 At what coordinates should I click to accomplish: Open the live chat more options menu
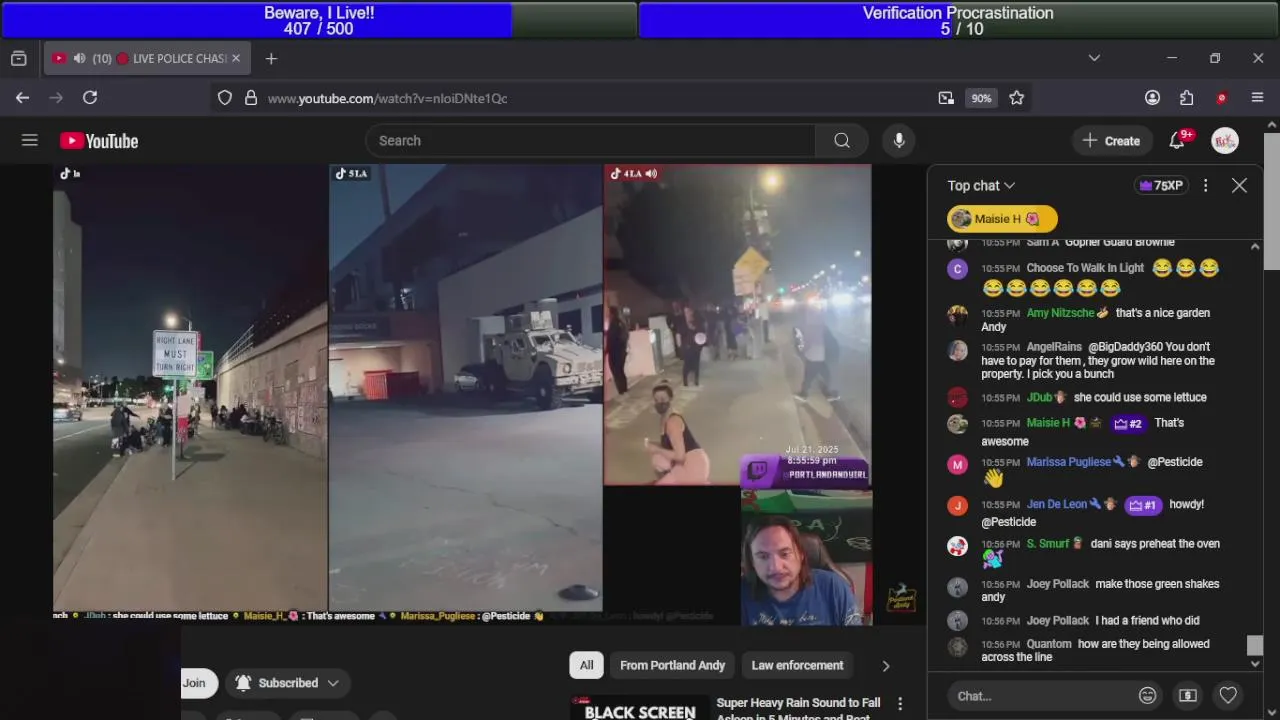(x=1205, y=185)
